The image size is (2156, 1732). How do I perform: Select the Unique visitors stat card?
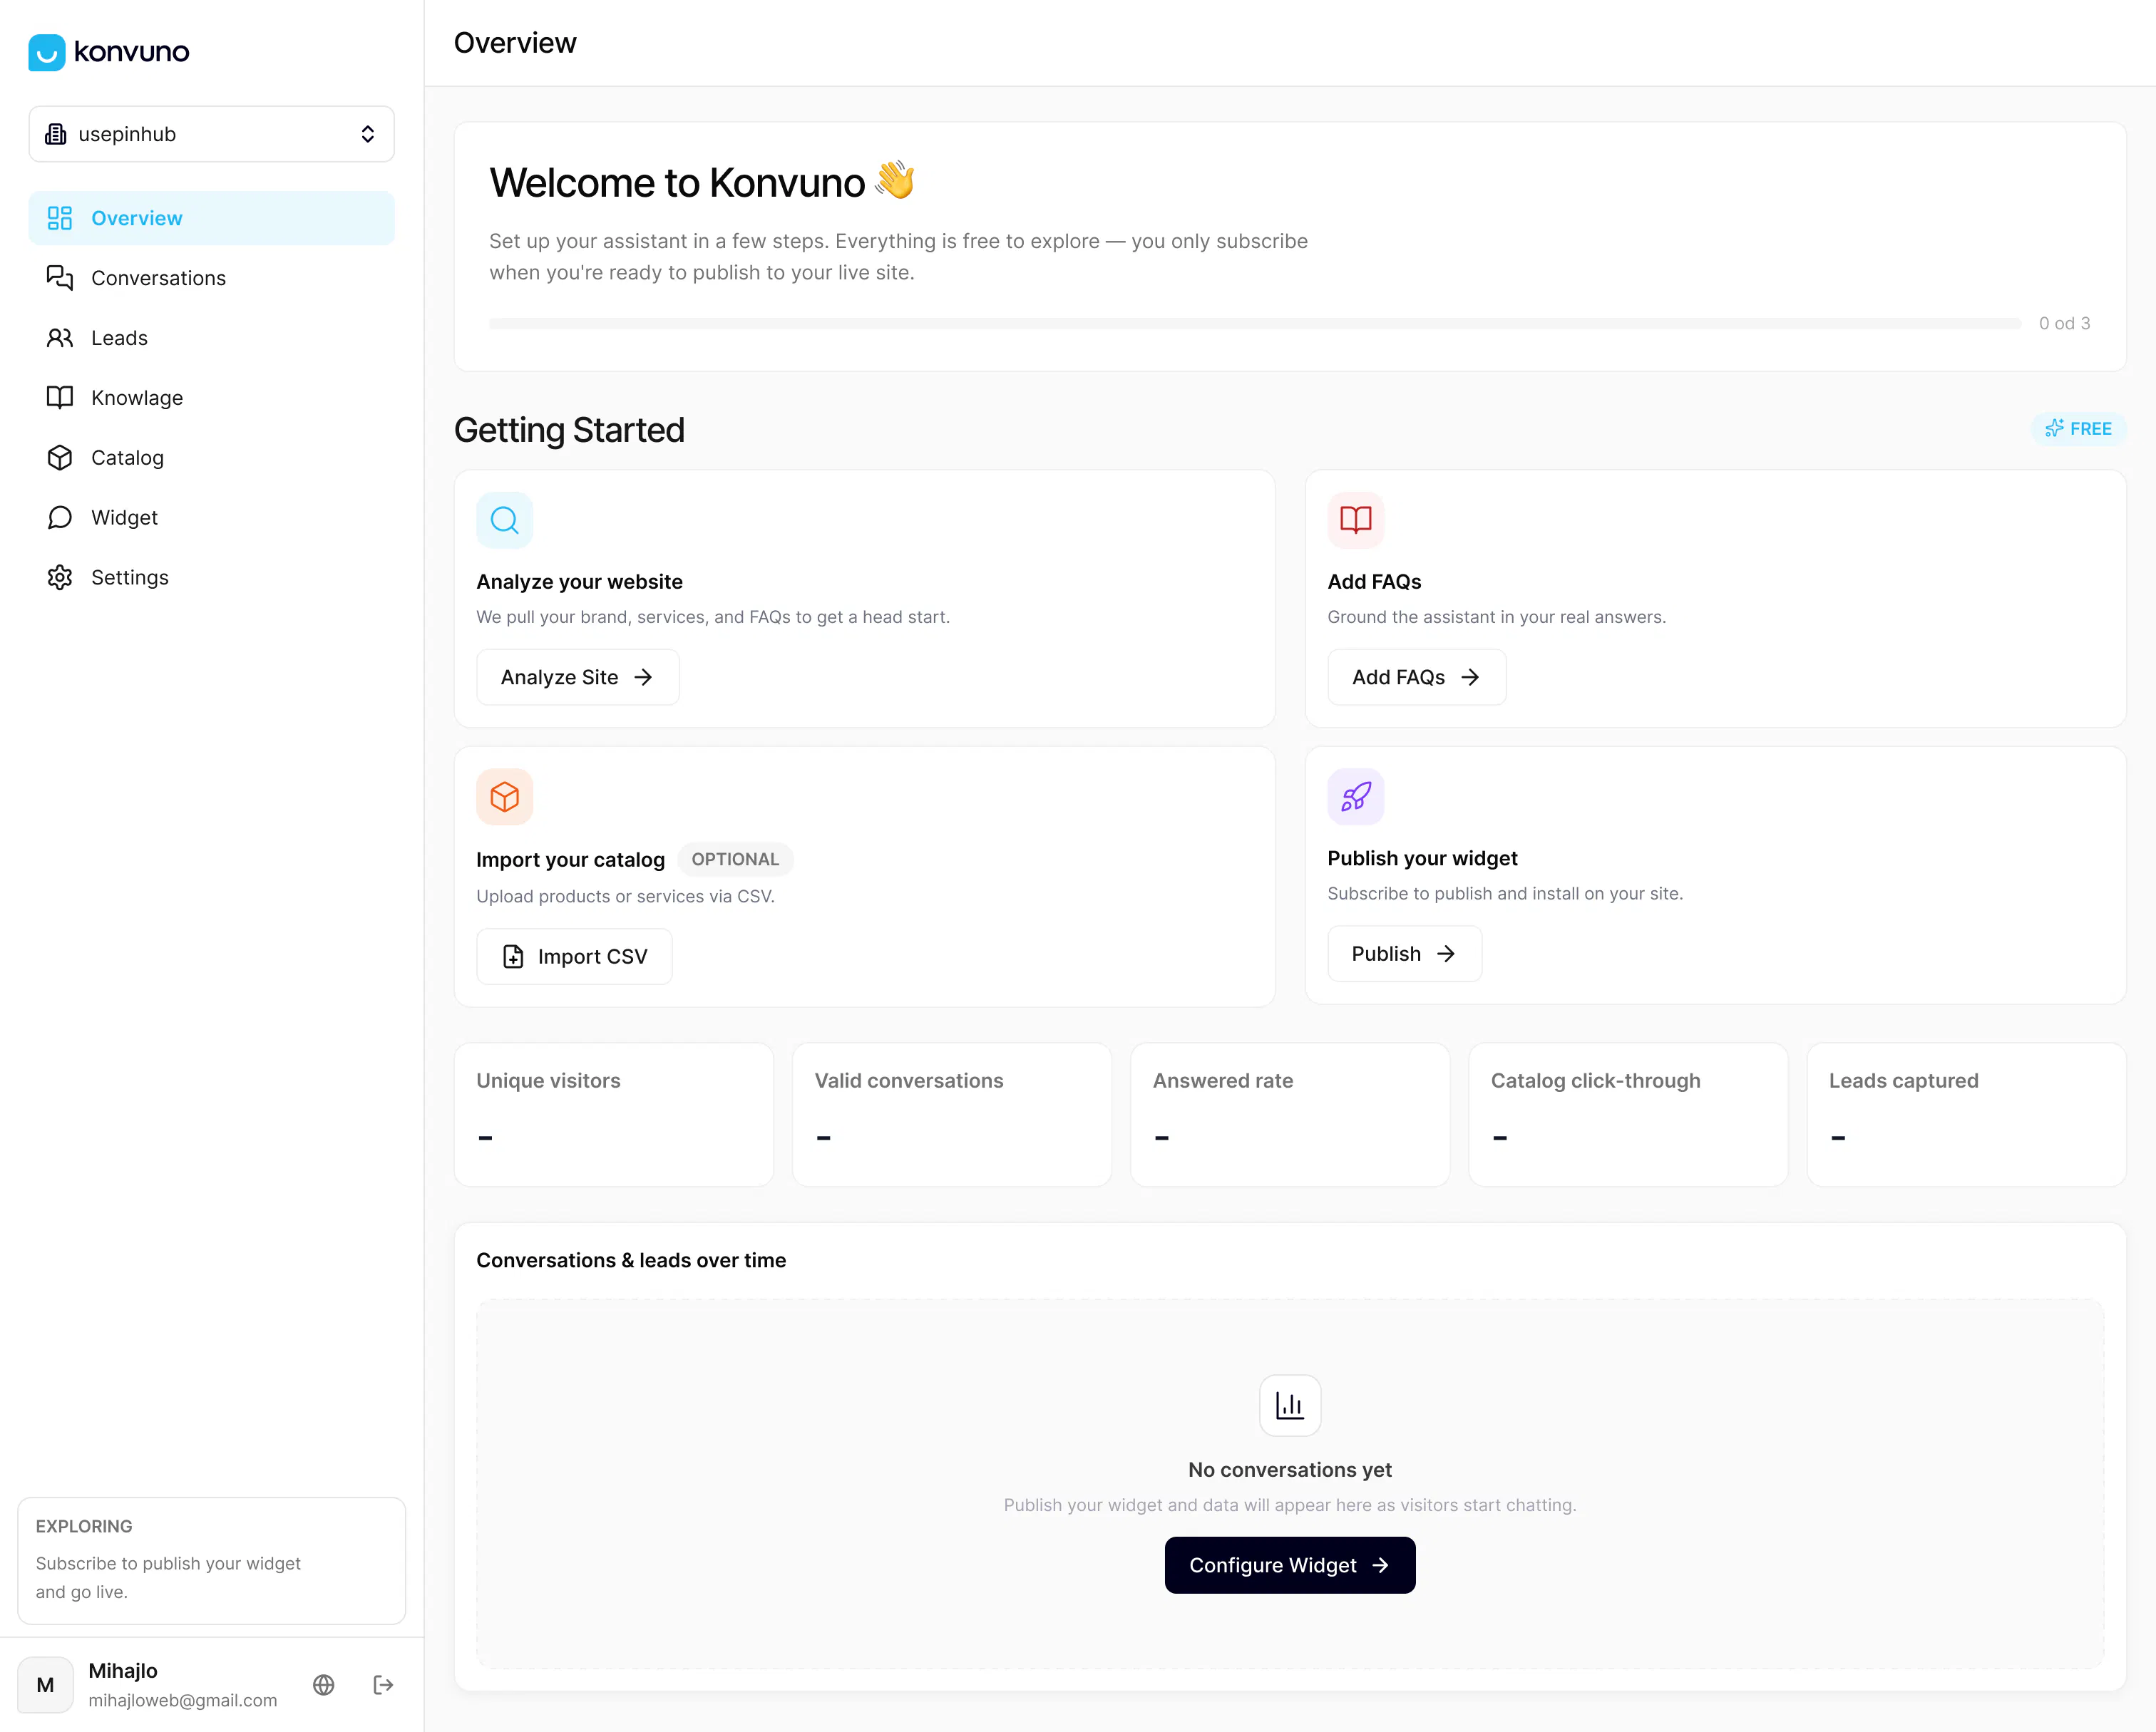pyautogui.click(x=614, y=1115)
